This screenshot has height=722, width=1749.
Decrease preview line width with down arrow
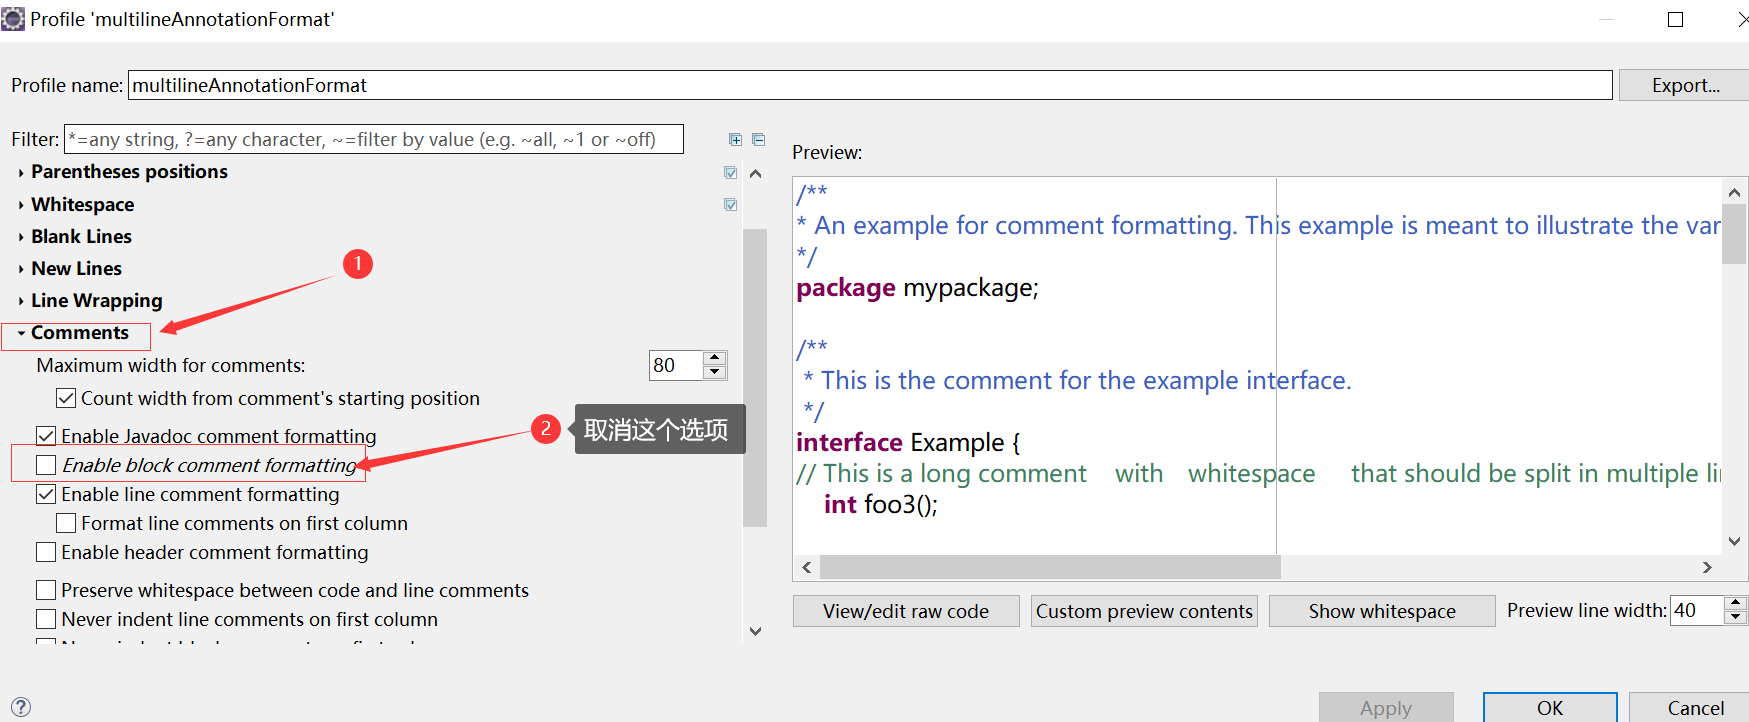[x=1736, y=617]
